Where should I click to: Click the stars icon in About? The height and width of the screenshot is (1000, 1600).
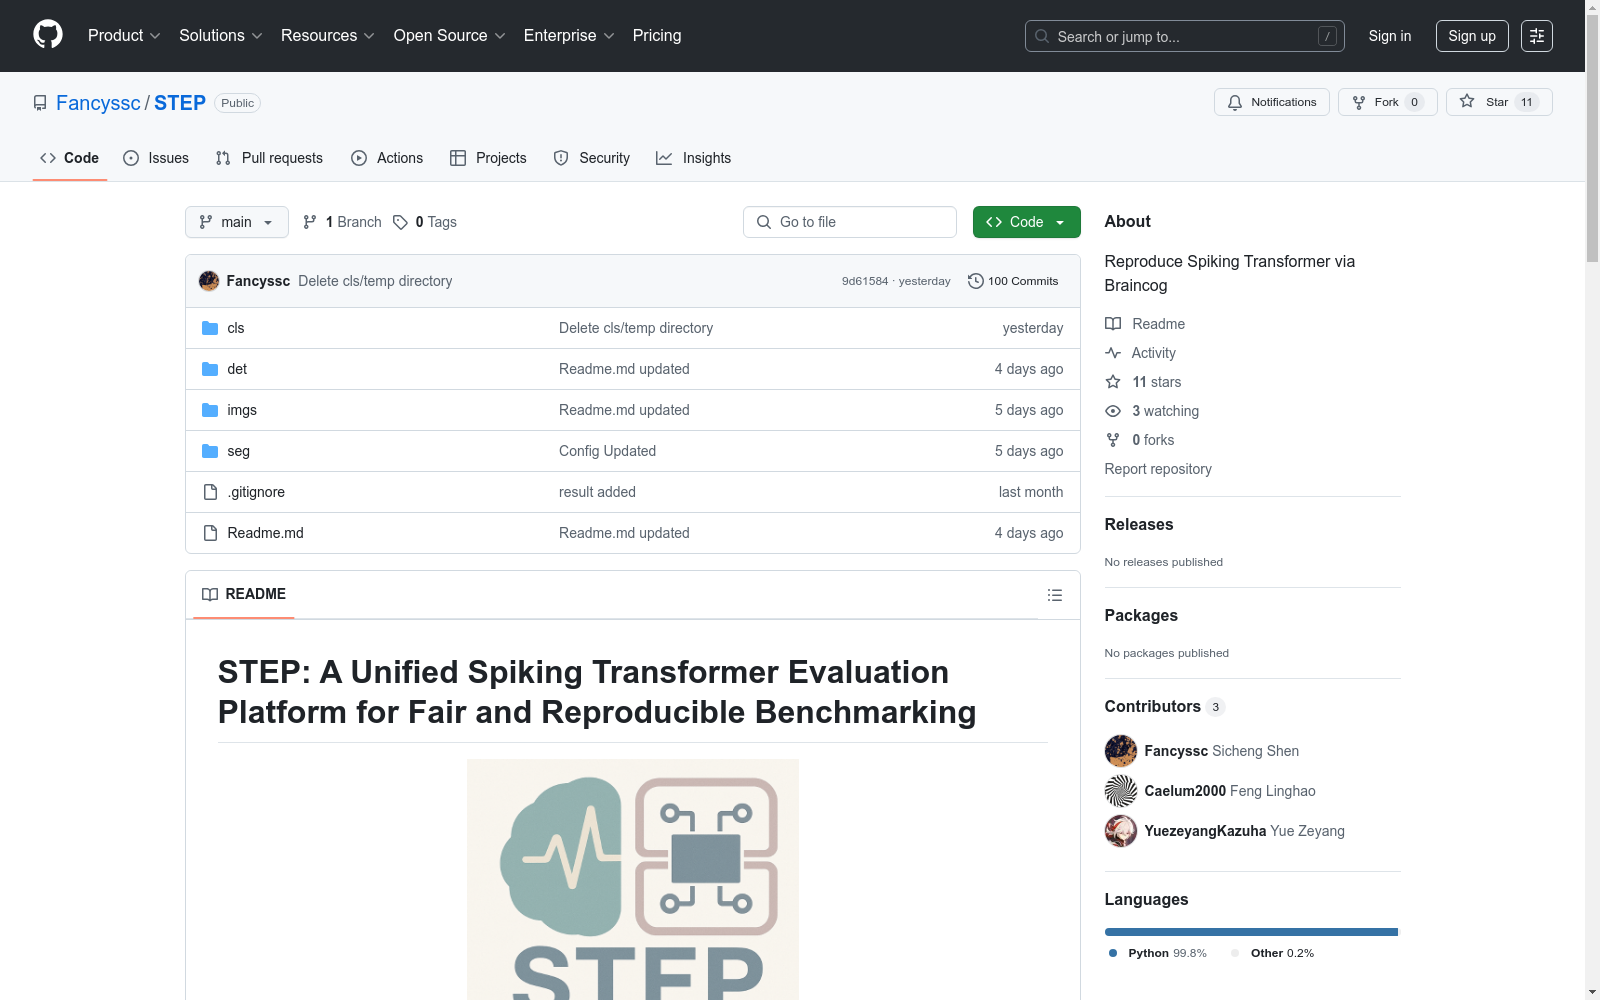coord(1113,382)
